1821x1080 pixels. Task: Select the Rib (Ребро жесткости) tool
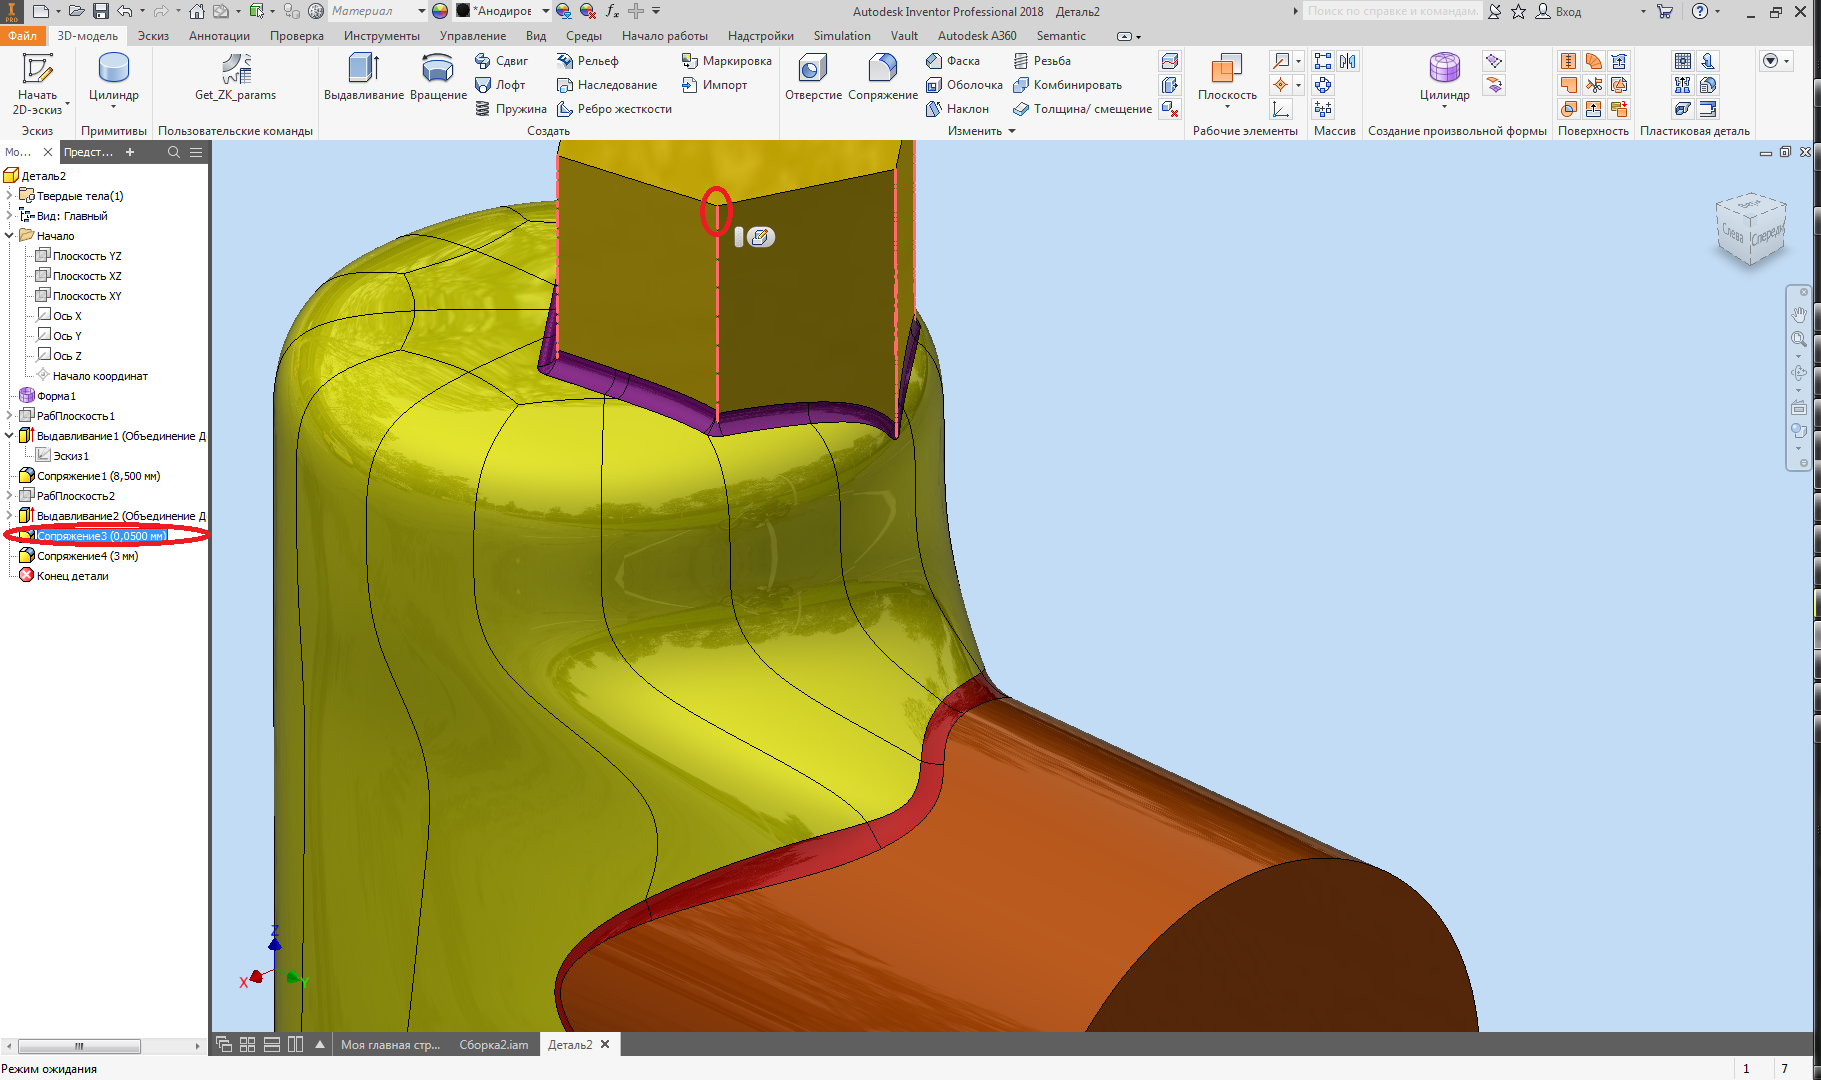click(x=614, y=109)
